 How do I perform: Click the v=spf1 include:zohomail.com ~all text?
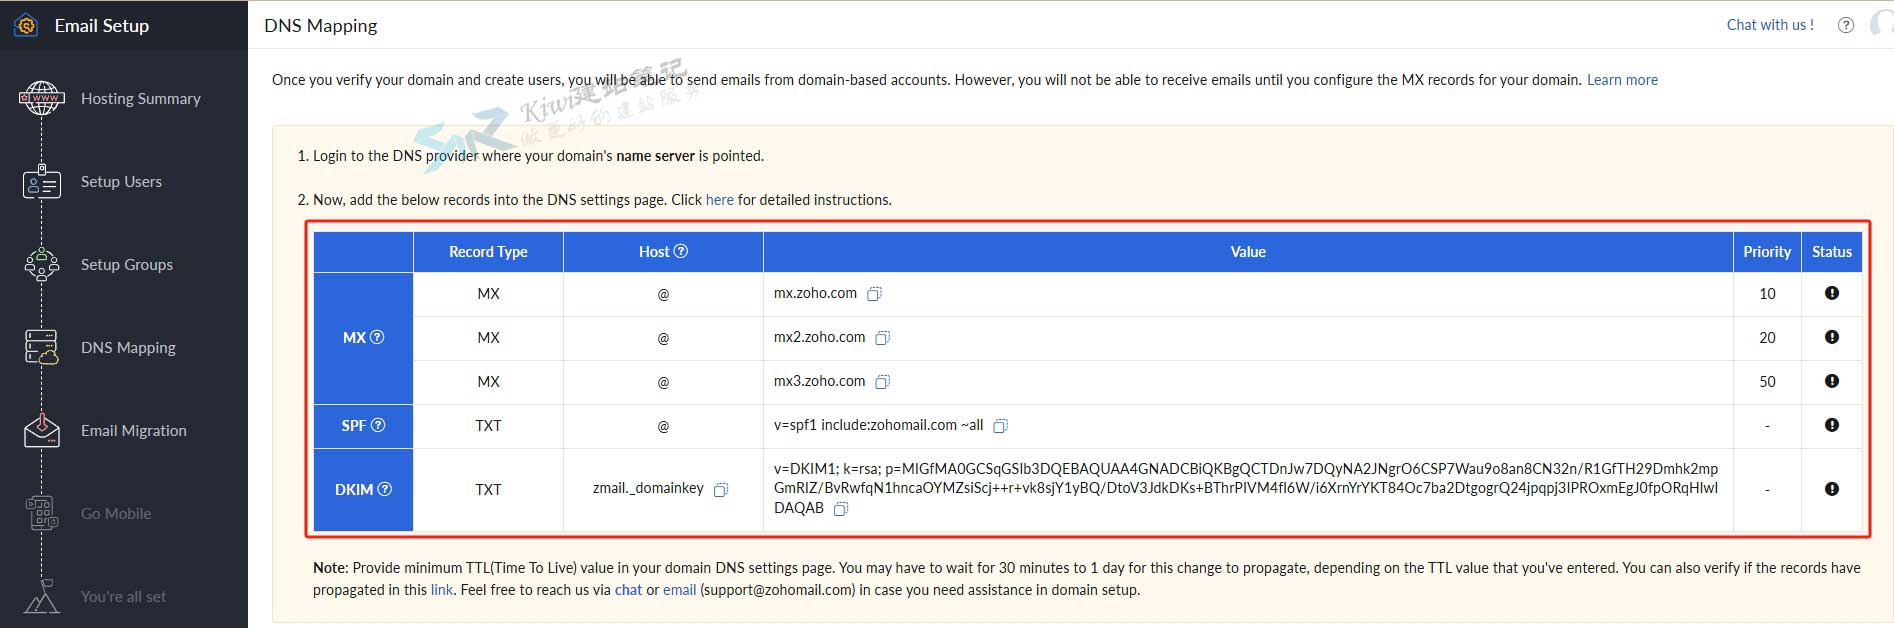(x=879, y=425)
